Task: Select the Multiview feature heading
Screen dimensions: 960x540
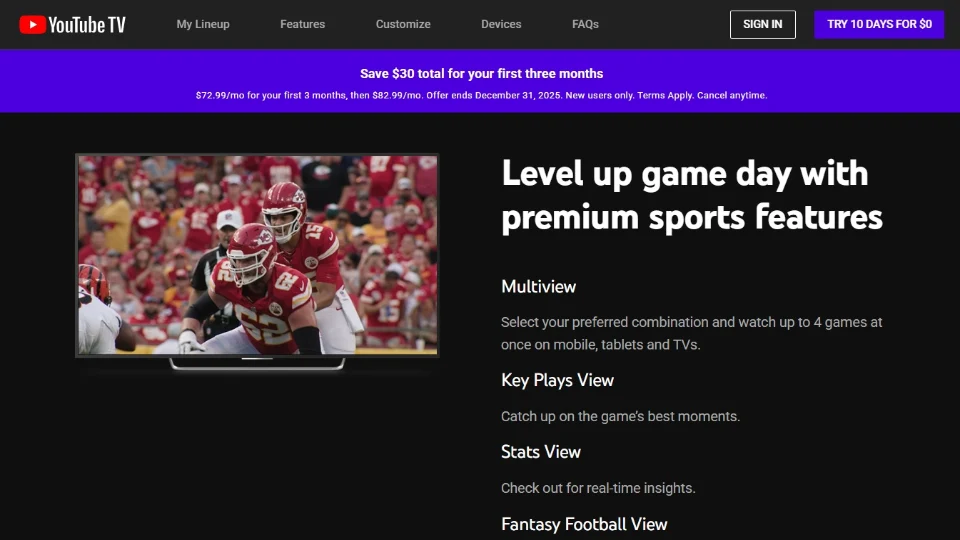Action: (x=538, y=287)
